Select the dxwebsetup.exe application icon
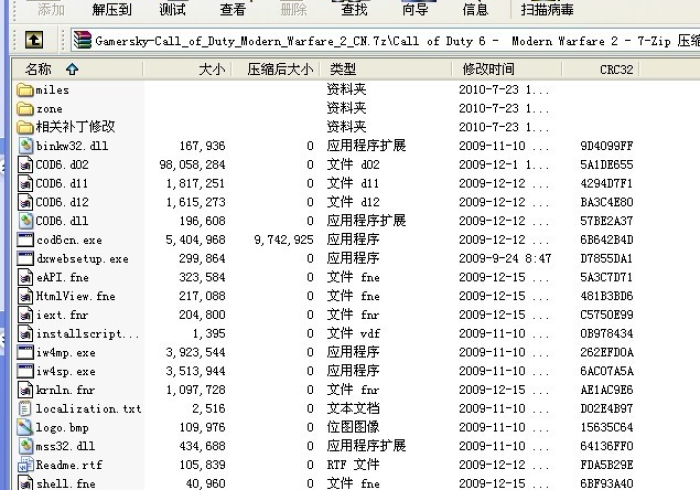The width and height of the screenshot is (700, 490). [x=25, y=258]
